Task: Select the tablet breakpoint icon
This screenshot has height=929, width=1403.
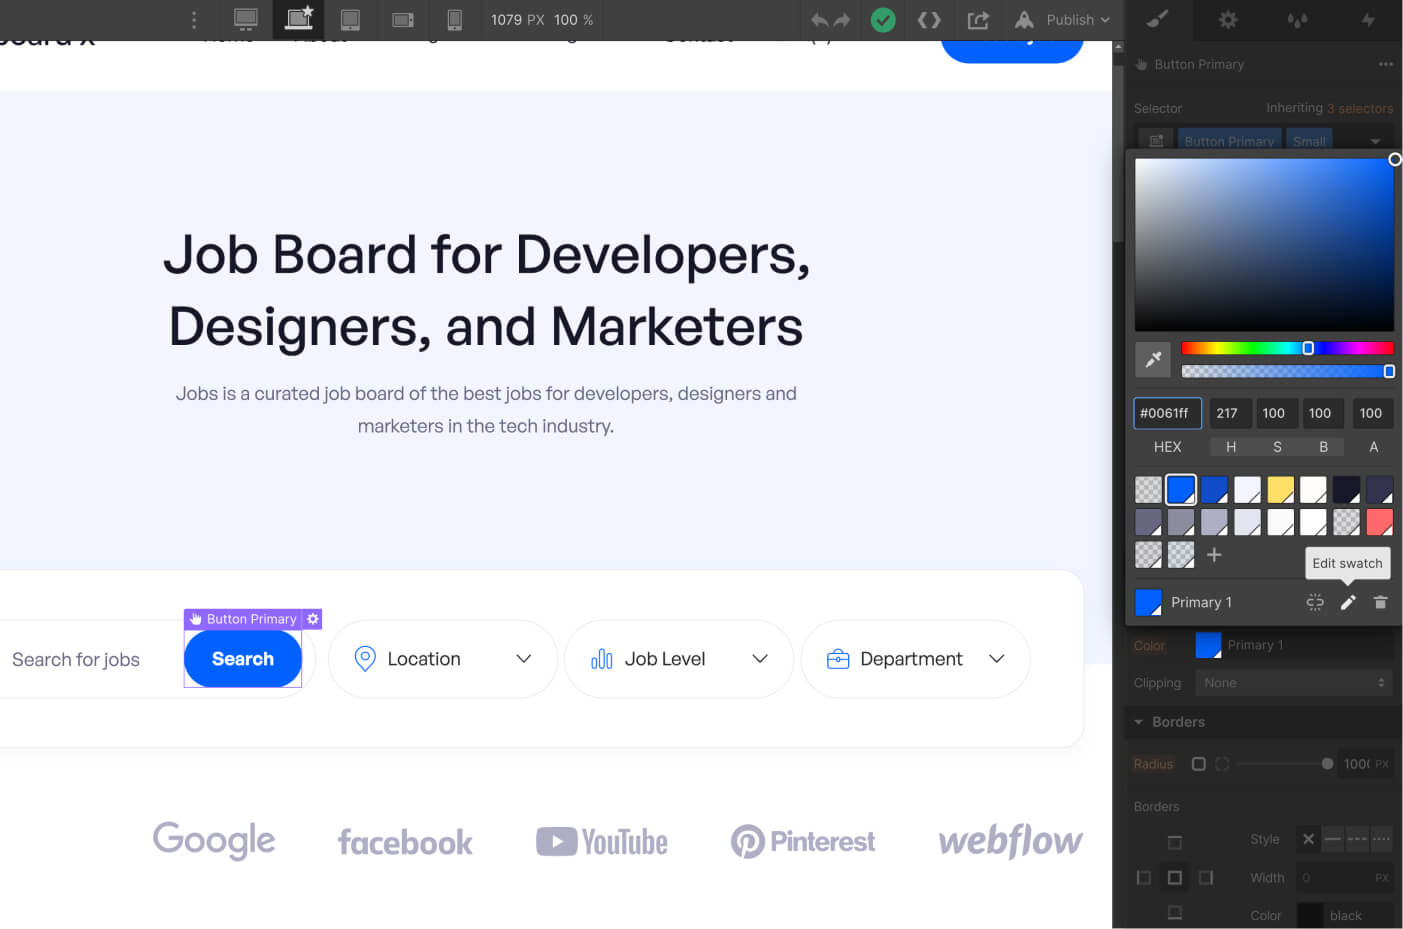Action: 350,19
